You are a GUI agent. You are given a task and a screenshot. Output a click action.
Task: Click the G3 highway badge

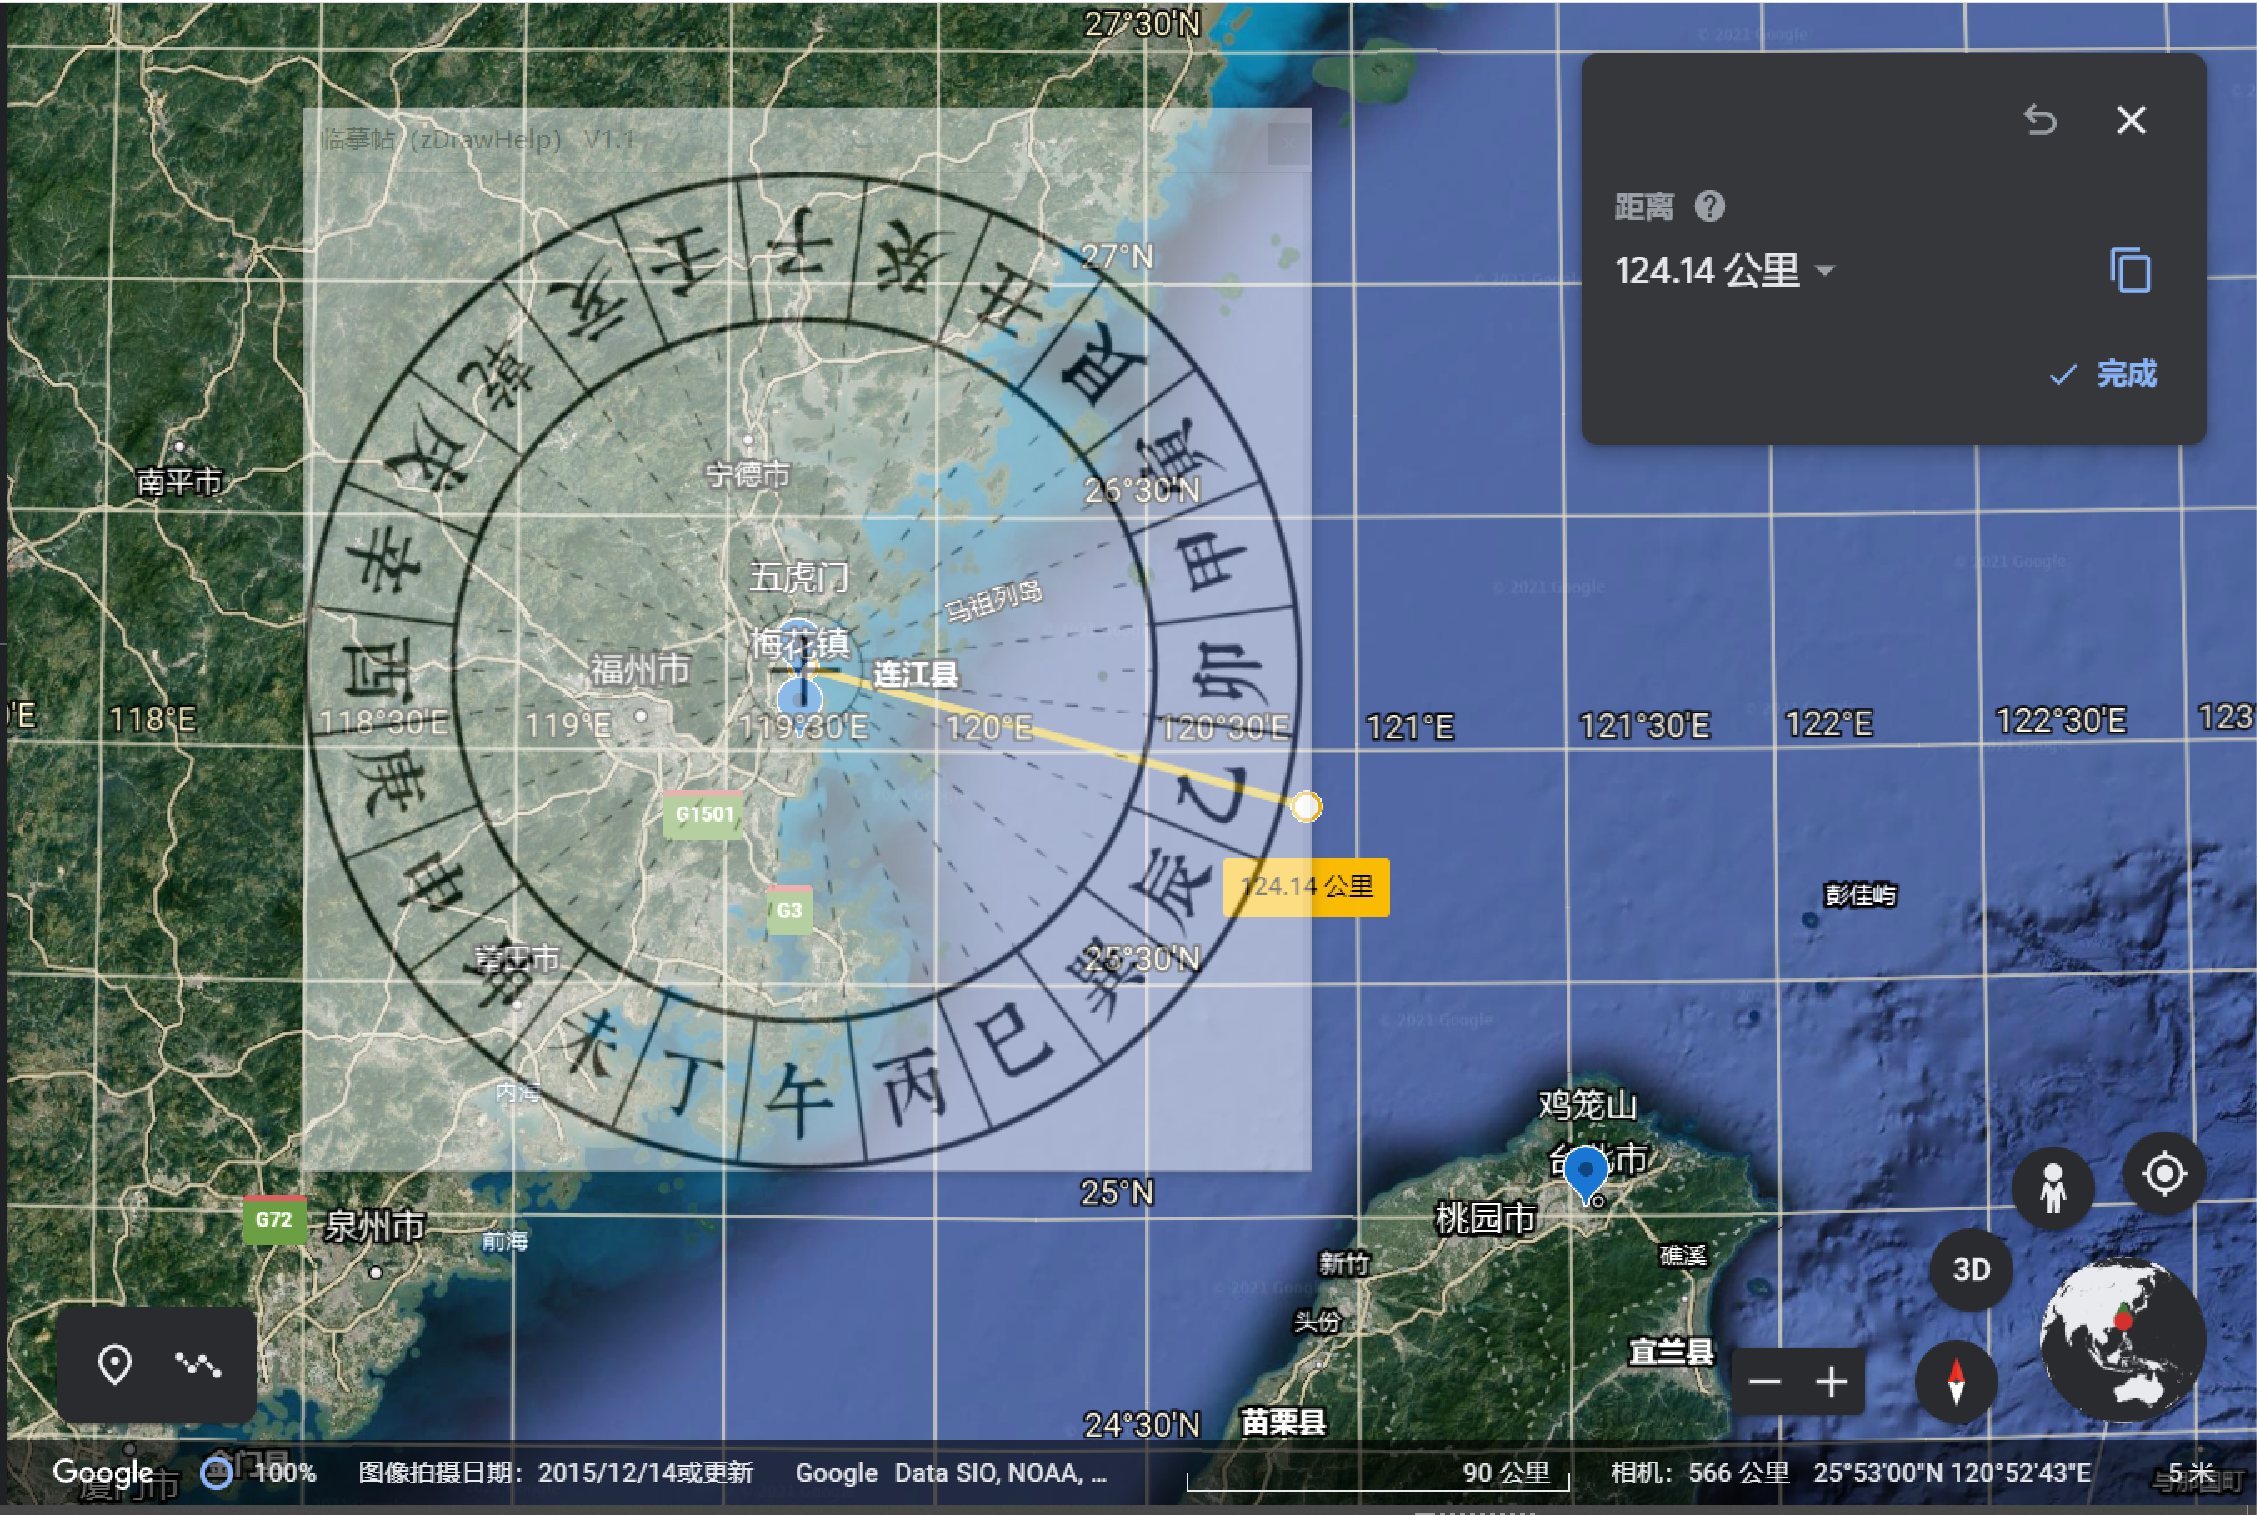tap(789, 910)
